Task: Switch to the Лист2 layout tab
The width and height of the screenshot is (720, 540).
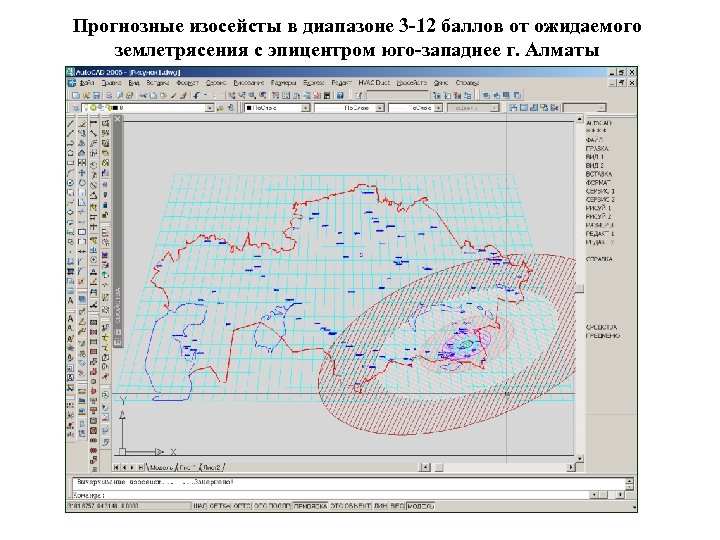Action: click(x=212, y=467)
